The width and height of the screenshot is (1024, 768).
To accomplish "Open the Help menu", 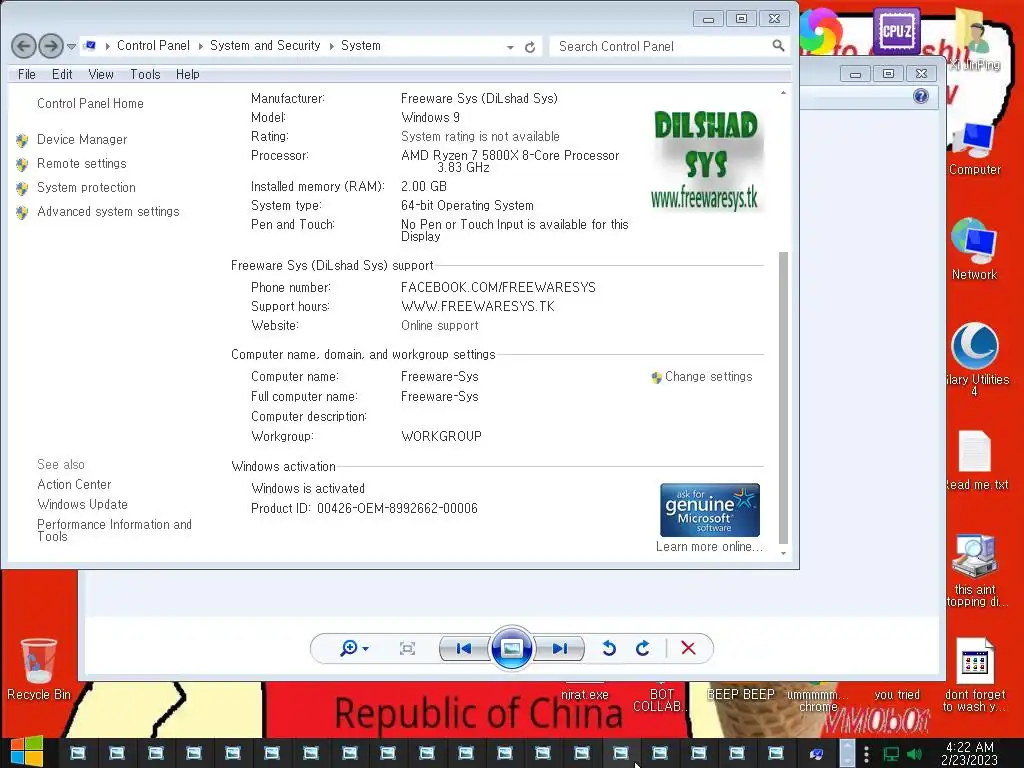I will point(187,74).
